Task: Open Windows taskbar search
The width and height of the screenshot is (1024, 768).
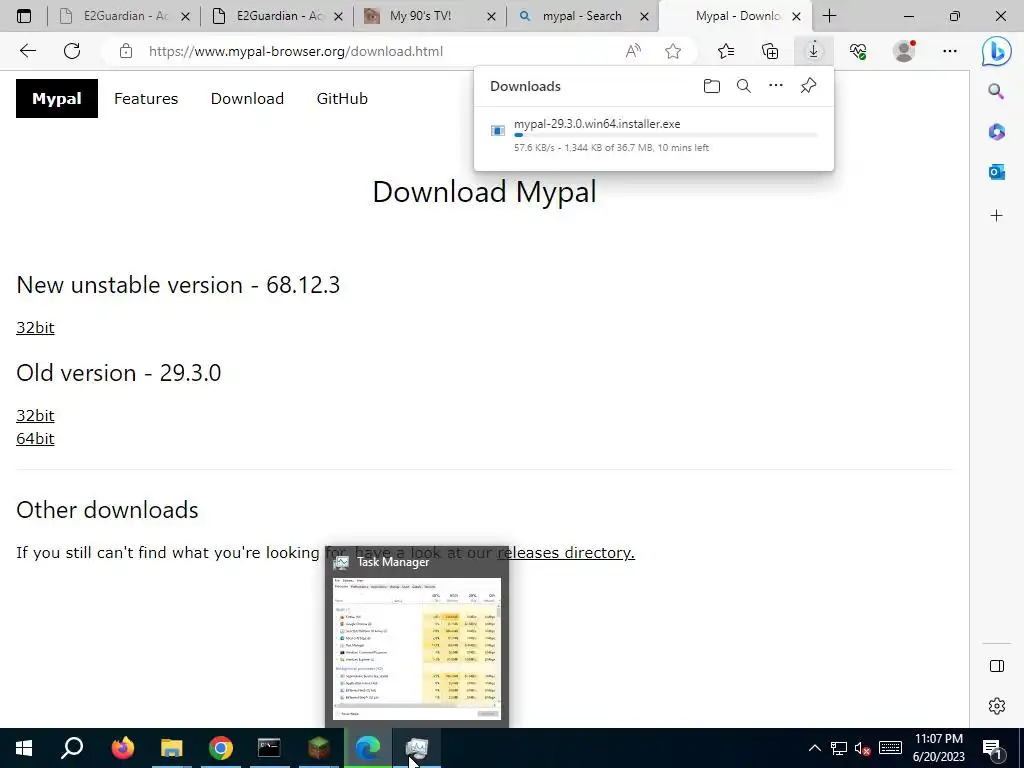Action: (72, 748)
